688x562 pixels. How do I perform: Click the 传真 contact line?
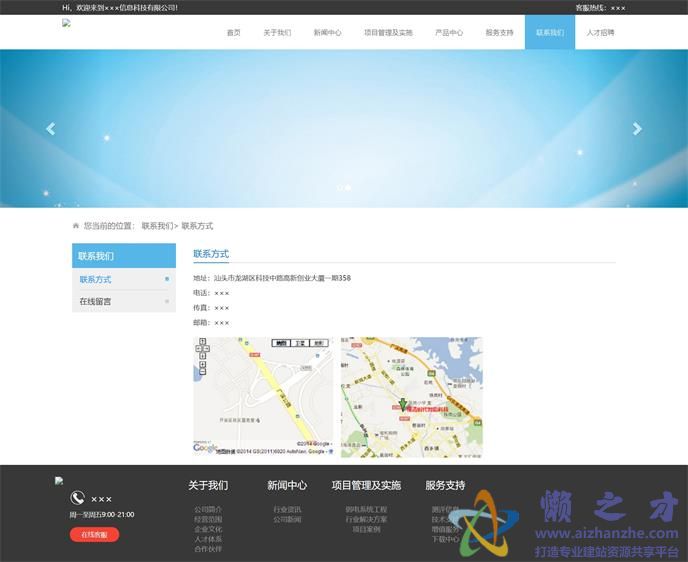(211, 308)
